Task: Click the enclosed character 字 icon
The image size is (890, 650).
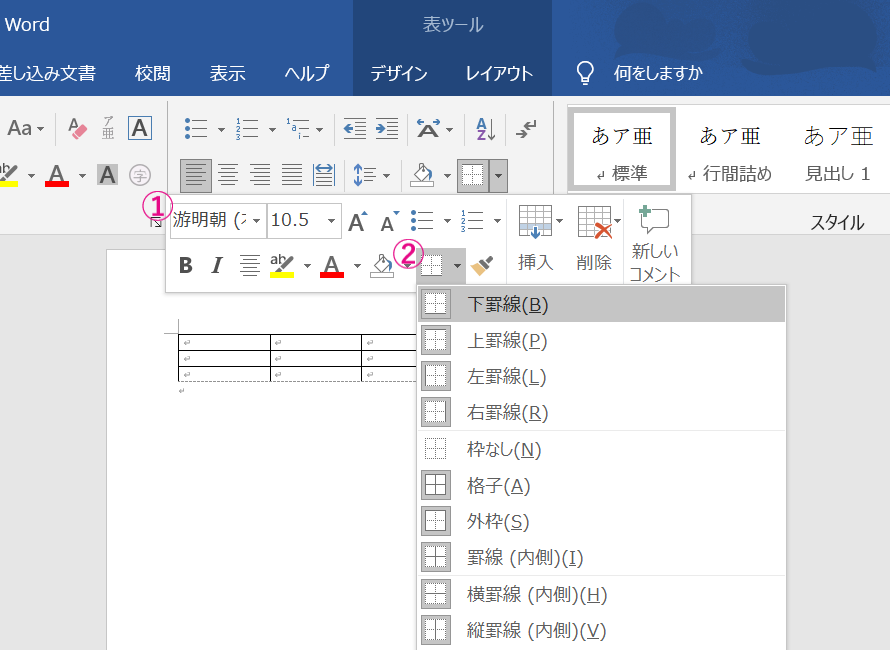Action: [140, 175]
